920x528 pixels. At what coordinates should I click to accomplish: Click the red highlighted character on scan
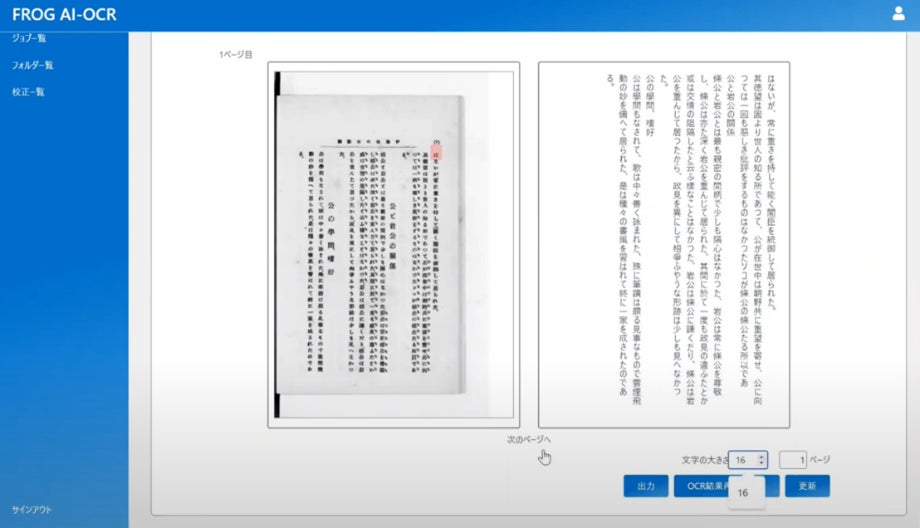click(435, 153)
